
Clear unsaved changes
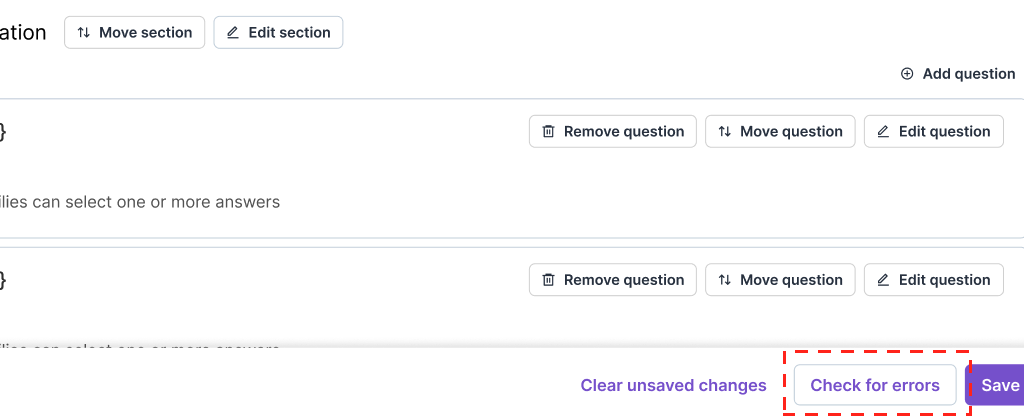click(x=673, y=386)
